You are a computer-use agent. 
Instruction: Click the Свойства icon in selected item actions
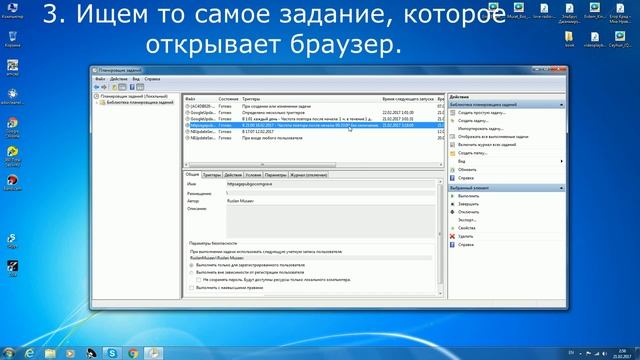coord(452,228)
